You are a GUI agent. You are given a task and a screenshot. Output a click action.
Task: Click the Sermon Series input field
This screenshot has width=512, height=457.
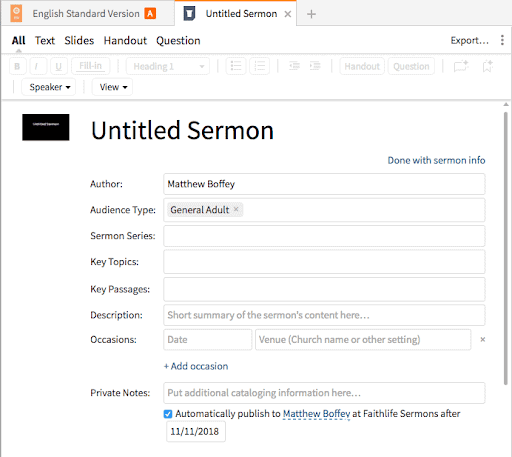pos(324,236)
